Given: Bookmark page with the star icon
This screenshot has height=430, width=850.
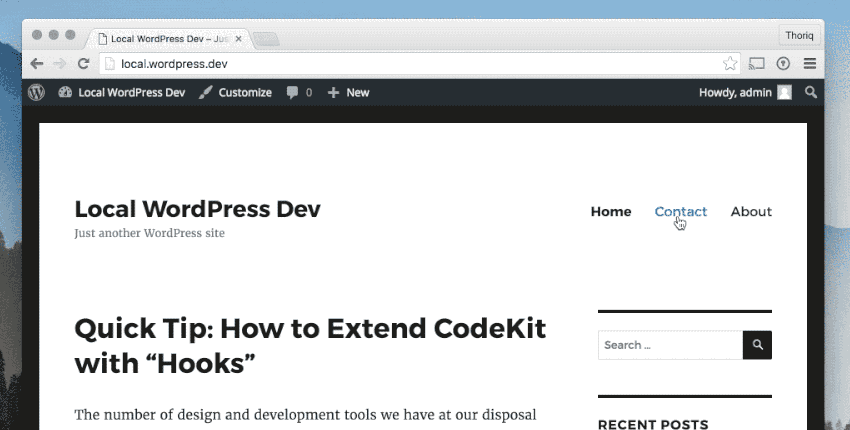Looking at the screenshot, I should point(730,63).
